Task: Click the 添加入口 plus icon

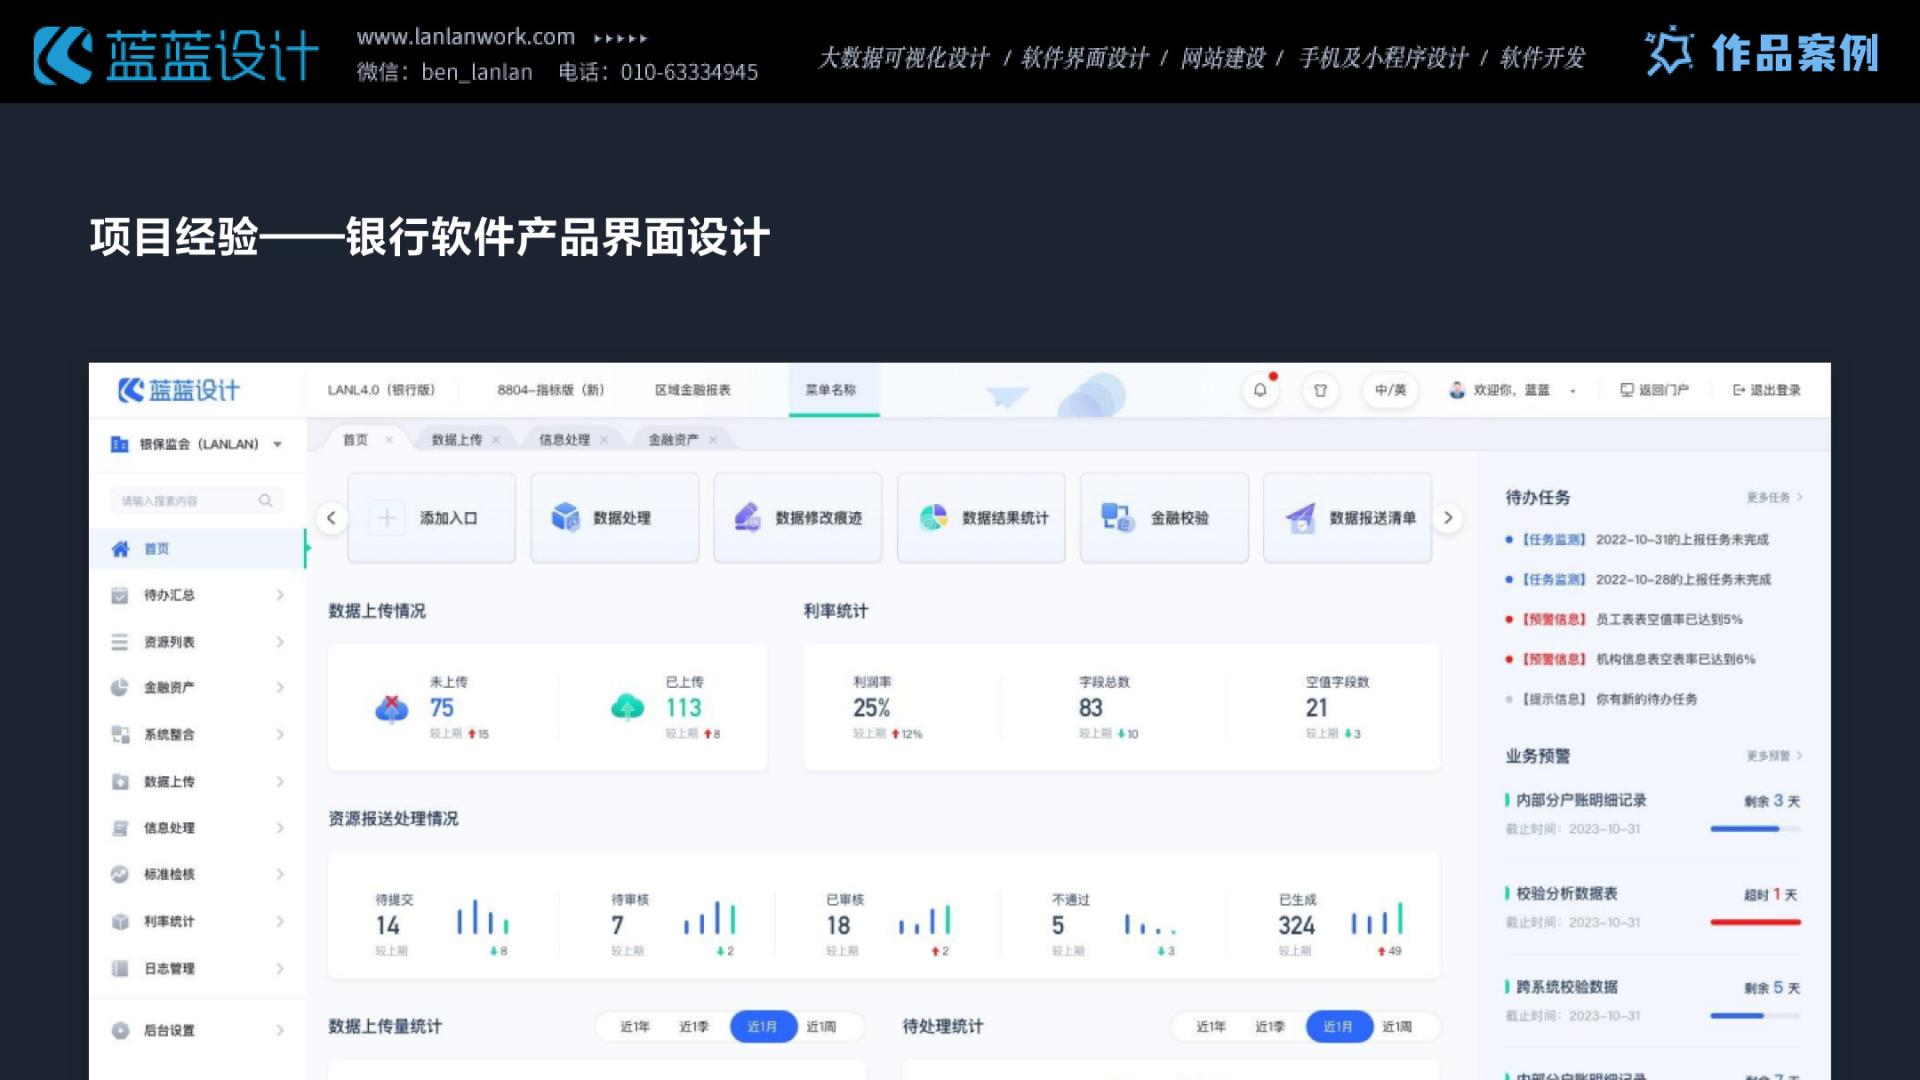Action: [x=387, y=518]
